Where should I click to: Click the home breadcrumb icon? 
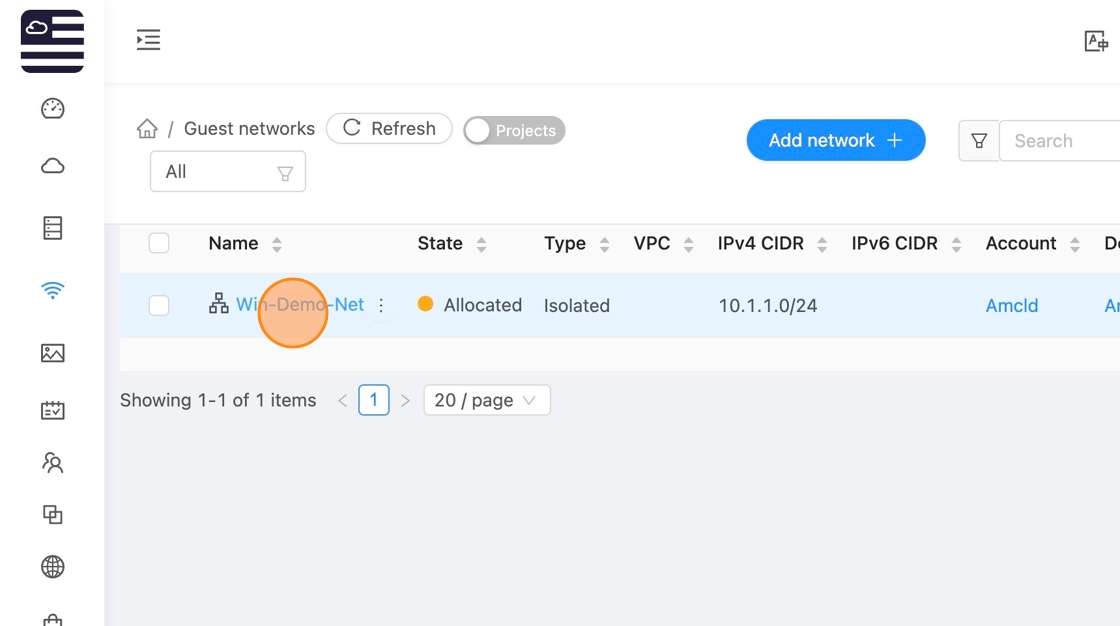147,129
